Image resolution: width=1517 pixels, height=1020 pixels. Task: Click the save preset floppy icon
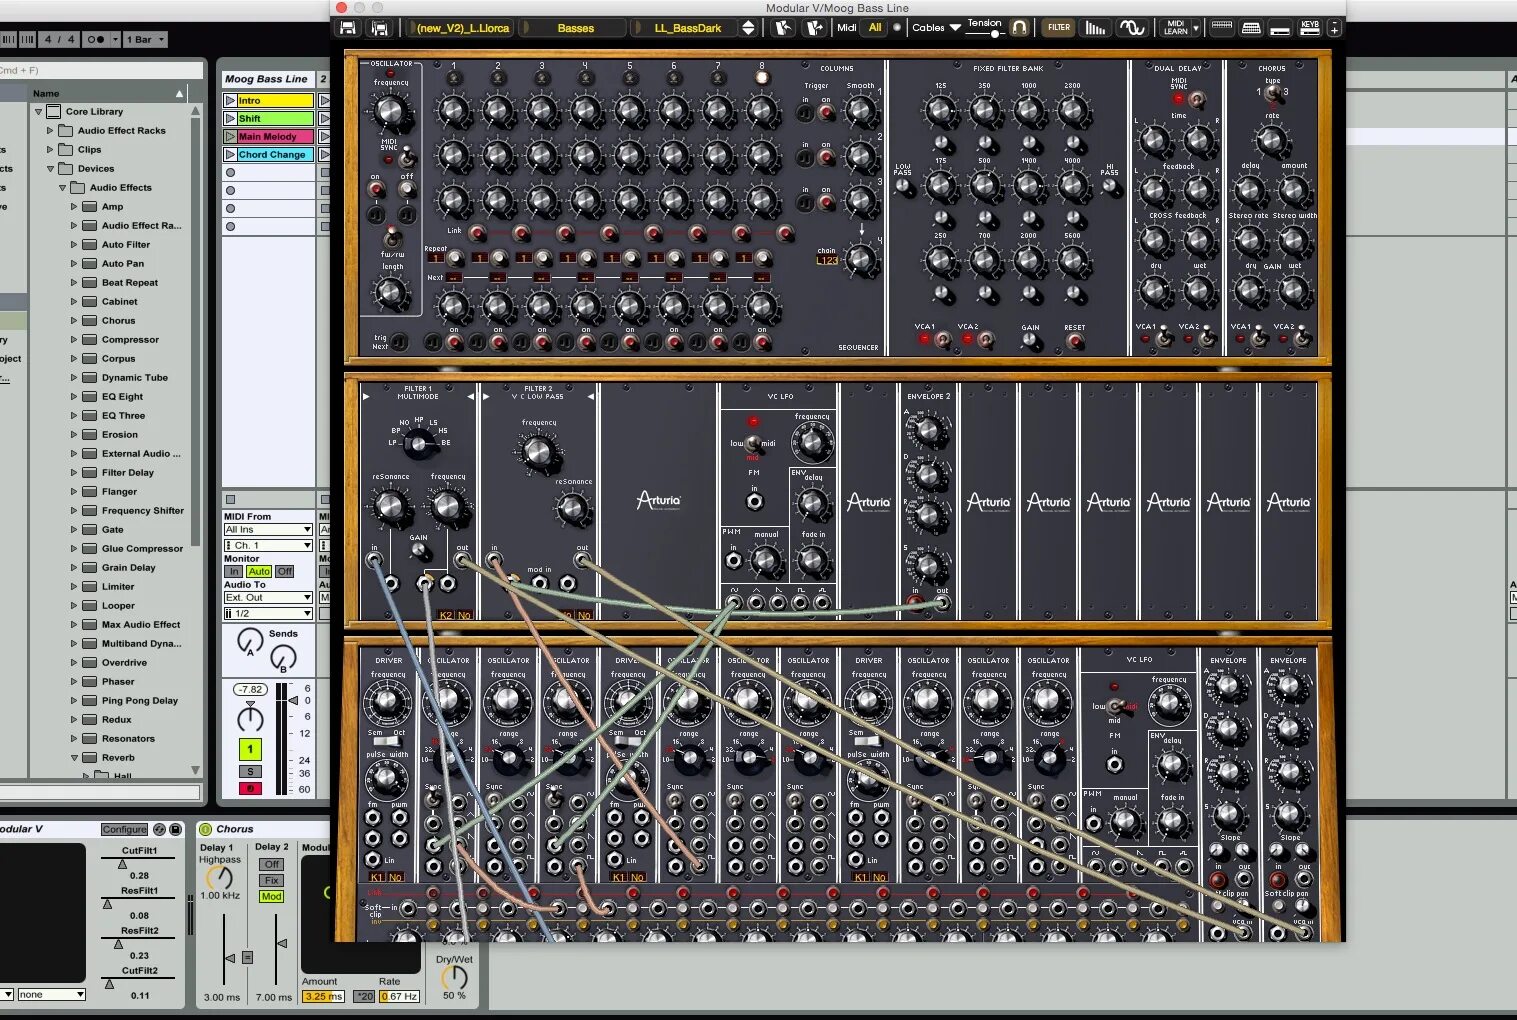pyautogui.click(x=347, y=28)
